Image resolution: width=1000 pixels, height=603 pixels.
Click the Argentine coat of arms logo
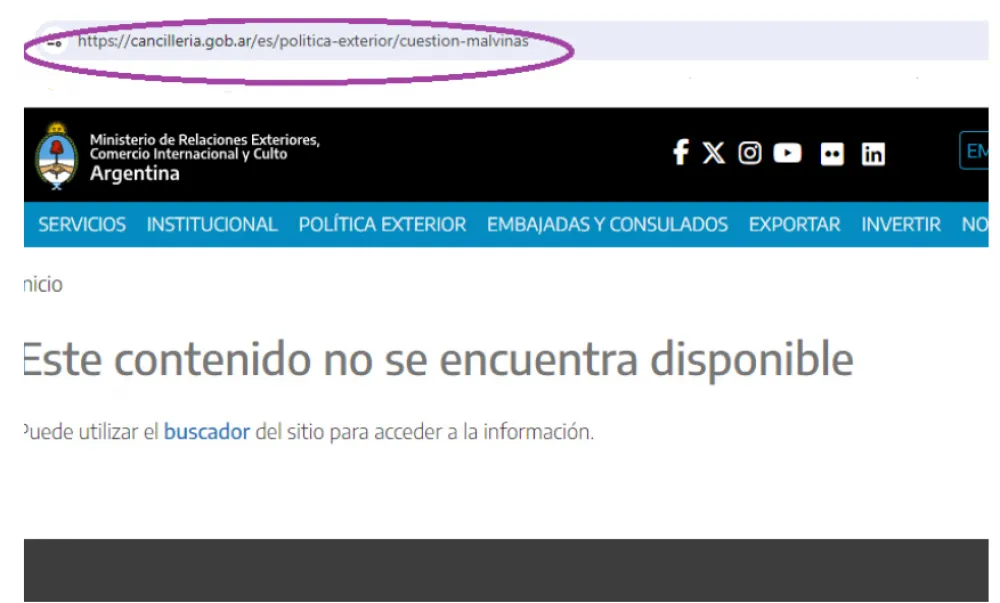tap(57, 156)
